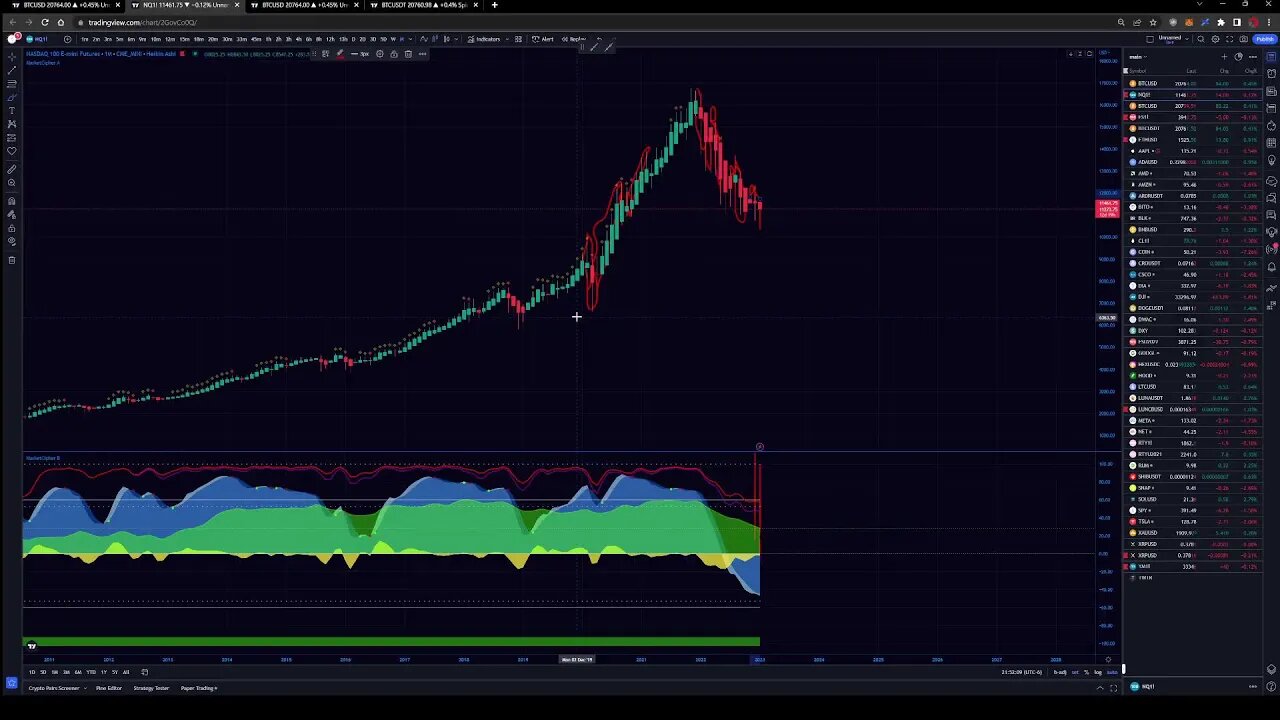Set chart range to YTD
The image size is (1280, 720).
91,672
